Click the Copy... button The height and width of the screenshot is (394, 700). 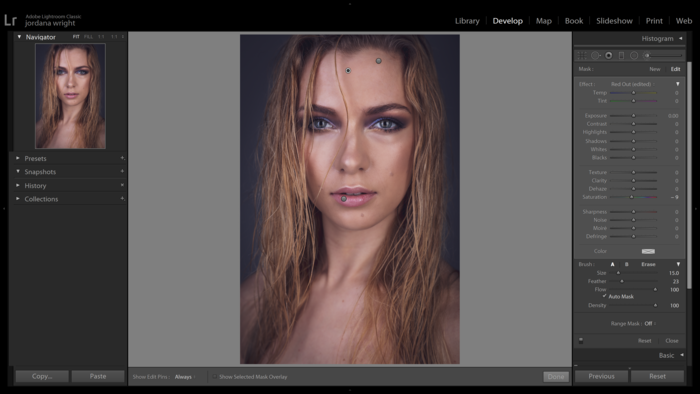coord(42,376)
